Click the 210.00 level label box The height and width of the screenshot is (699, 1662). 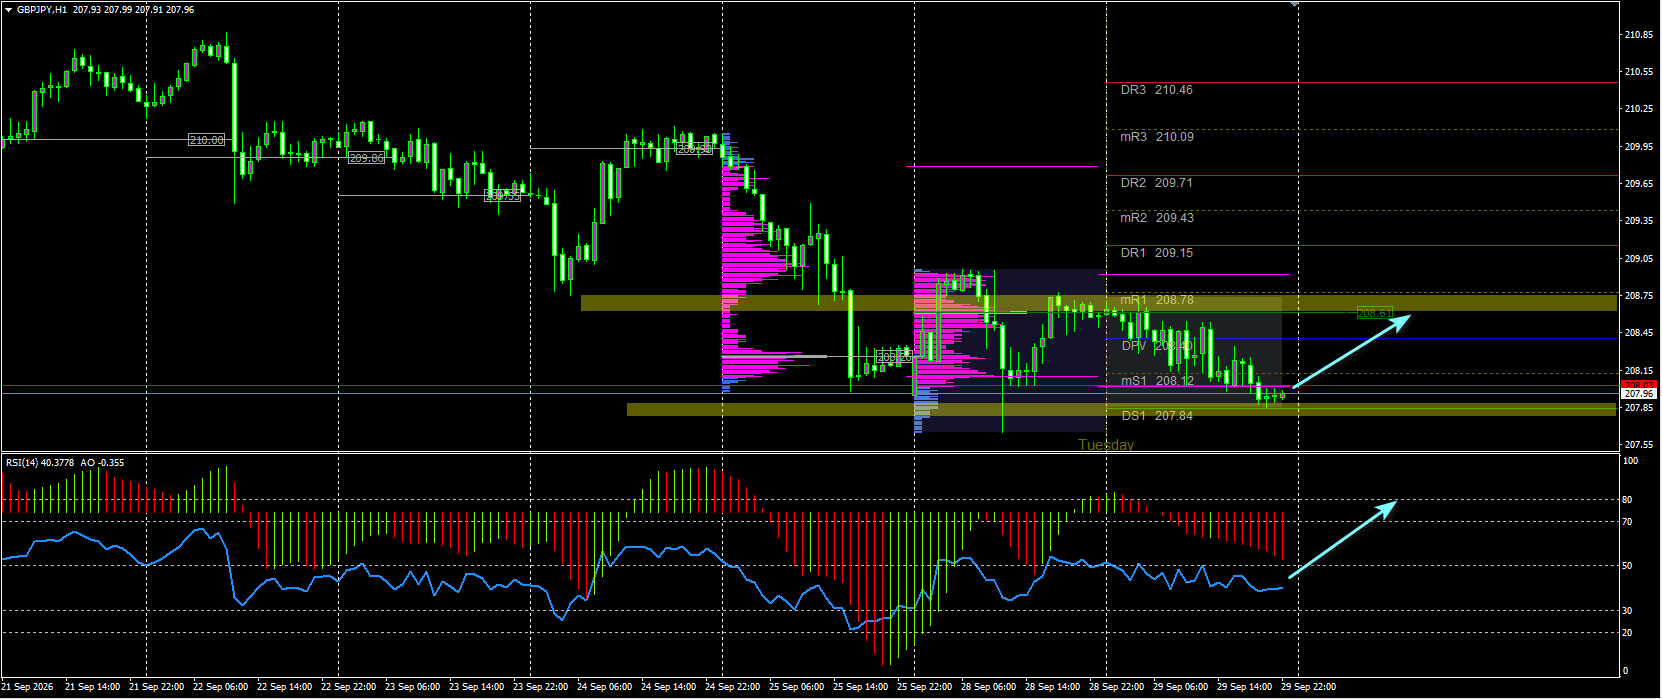pos(207,140)
